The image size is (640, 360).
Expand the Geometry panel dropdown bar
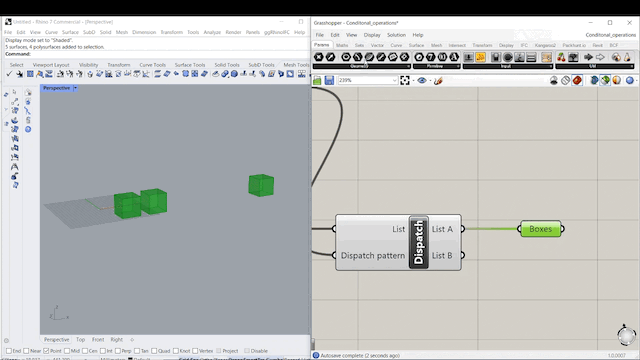pyautogui.click(x=362, y=66)
